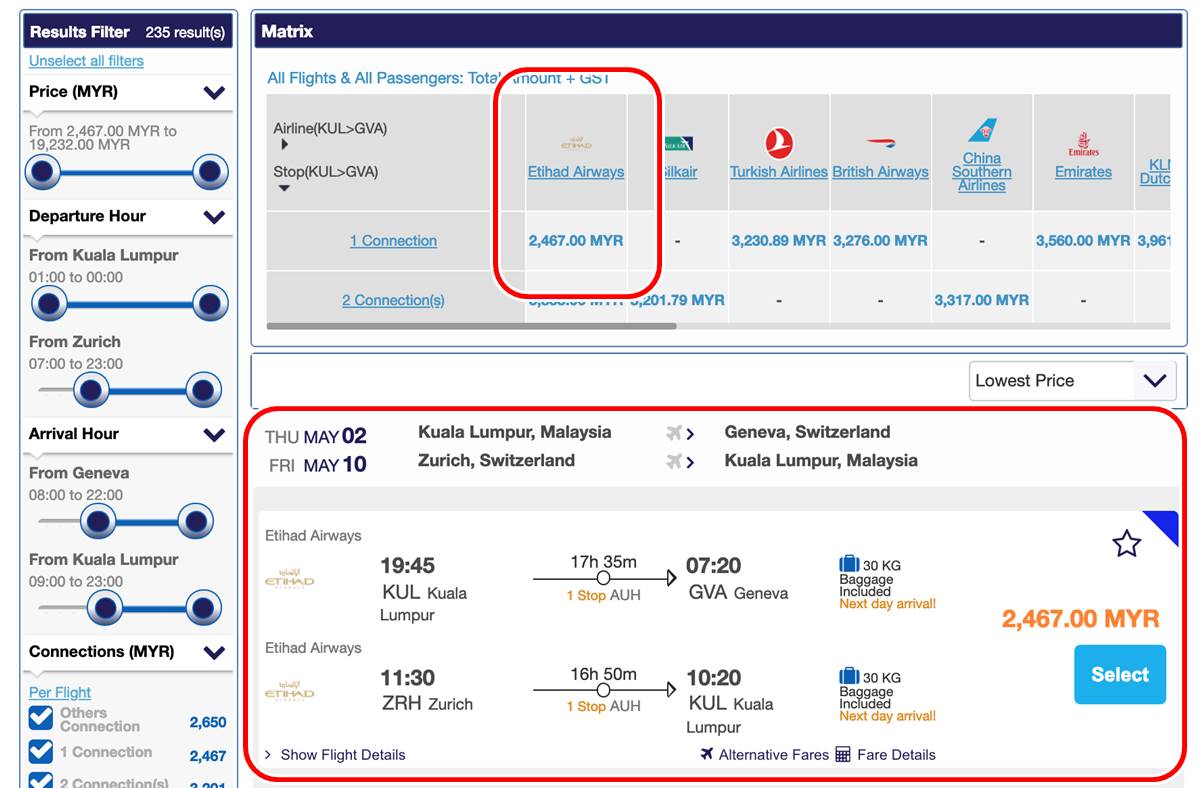Open the China Southern Airlines link
1200x788 pixels.
click(982, 172)
